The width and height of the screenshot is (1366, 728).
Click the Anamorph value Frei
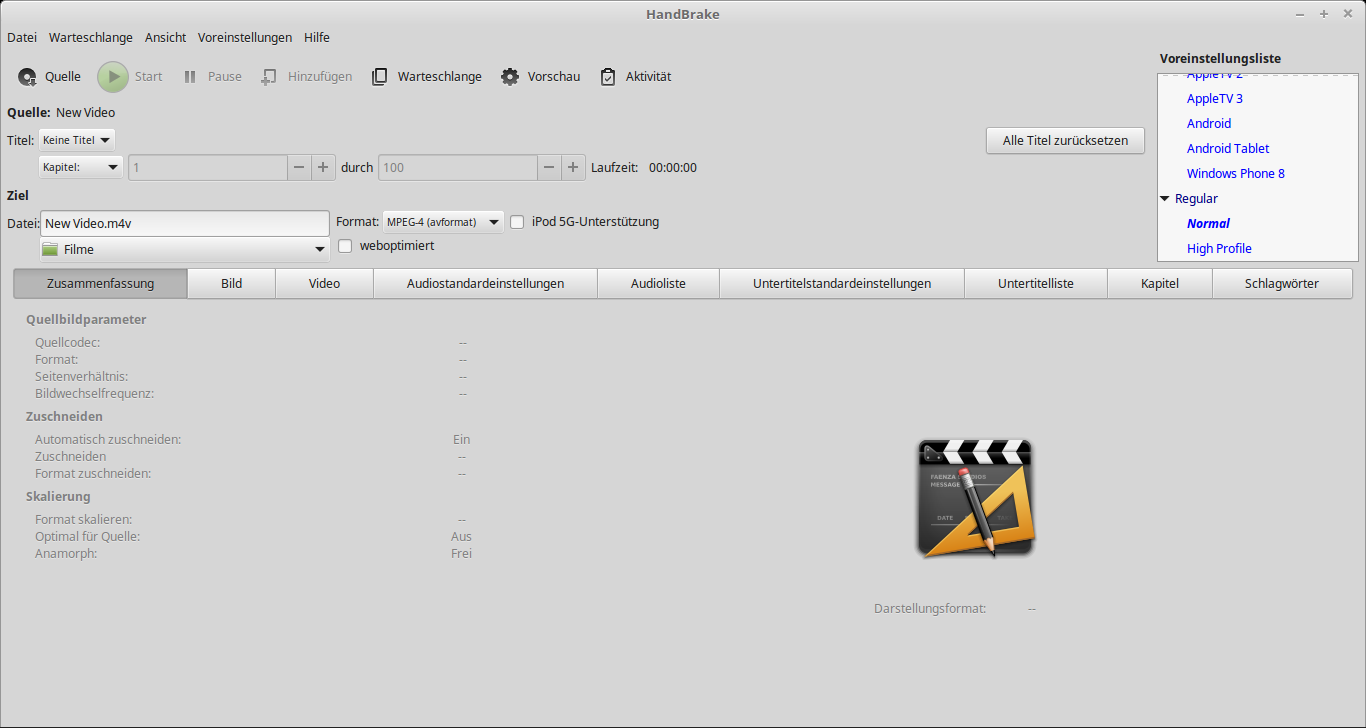[461, 554]
